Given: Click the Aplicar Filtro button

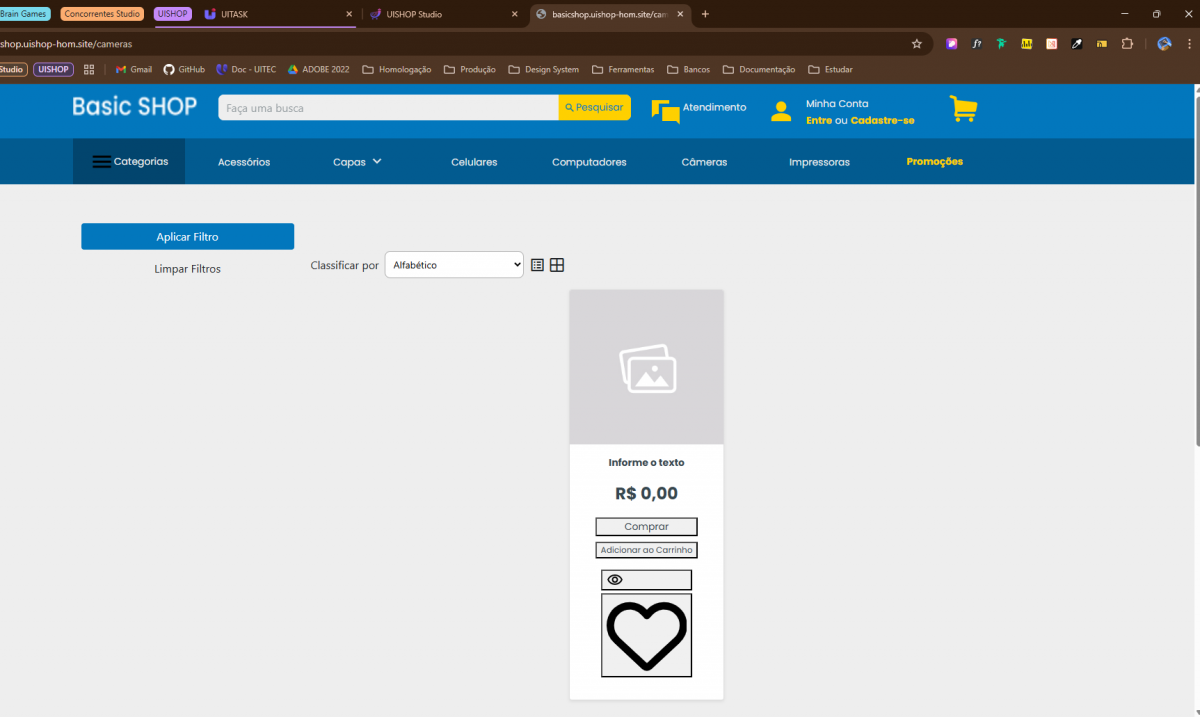Looking at the screenshot, I should click(187, 237).
